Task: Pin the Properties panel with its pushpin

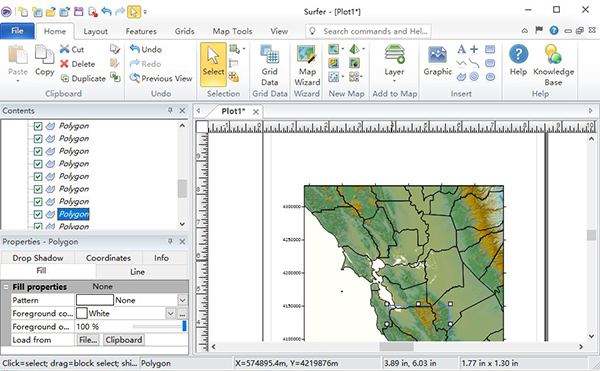Action: (x=170, y=241)
